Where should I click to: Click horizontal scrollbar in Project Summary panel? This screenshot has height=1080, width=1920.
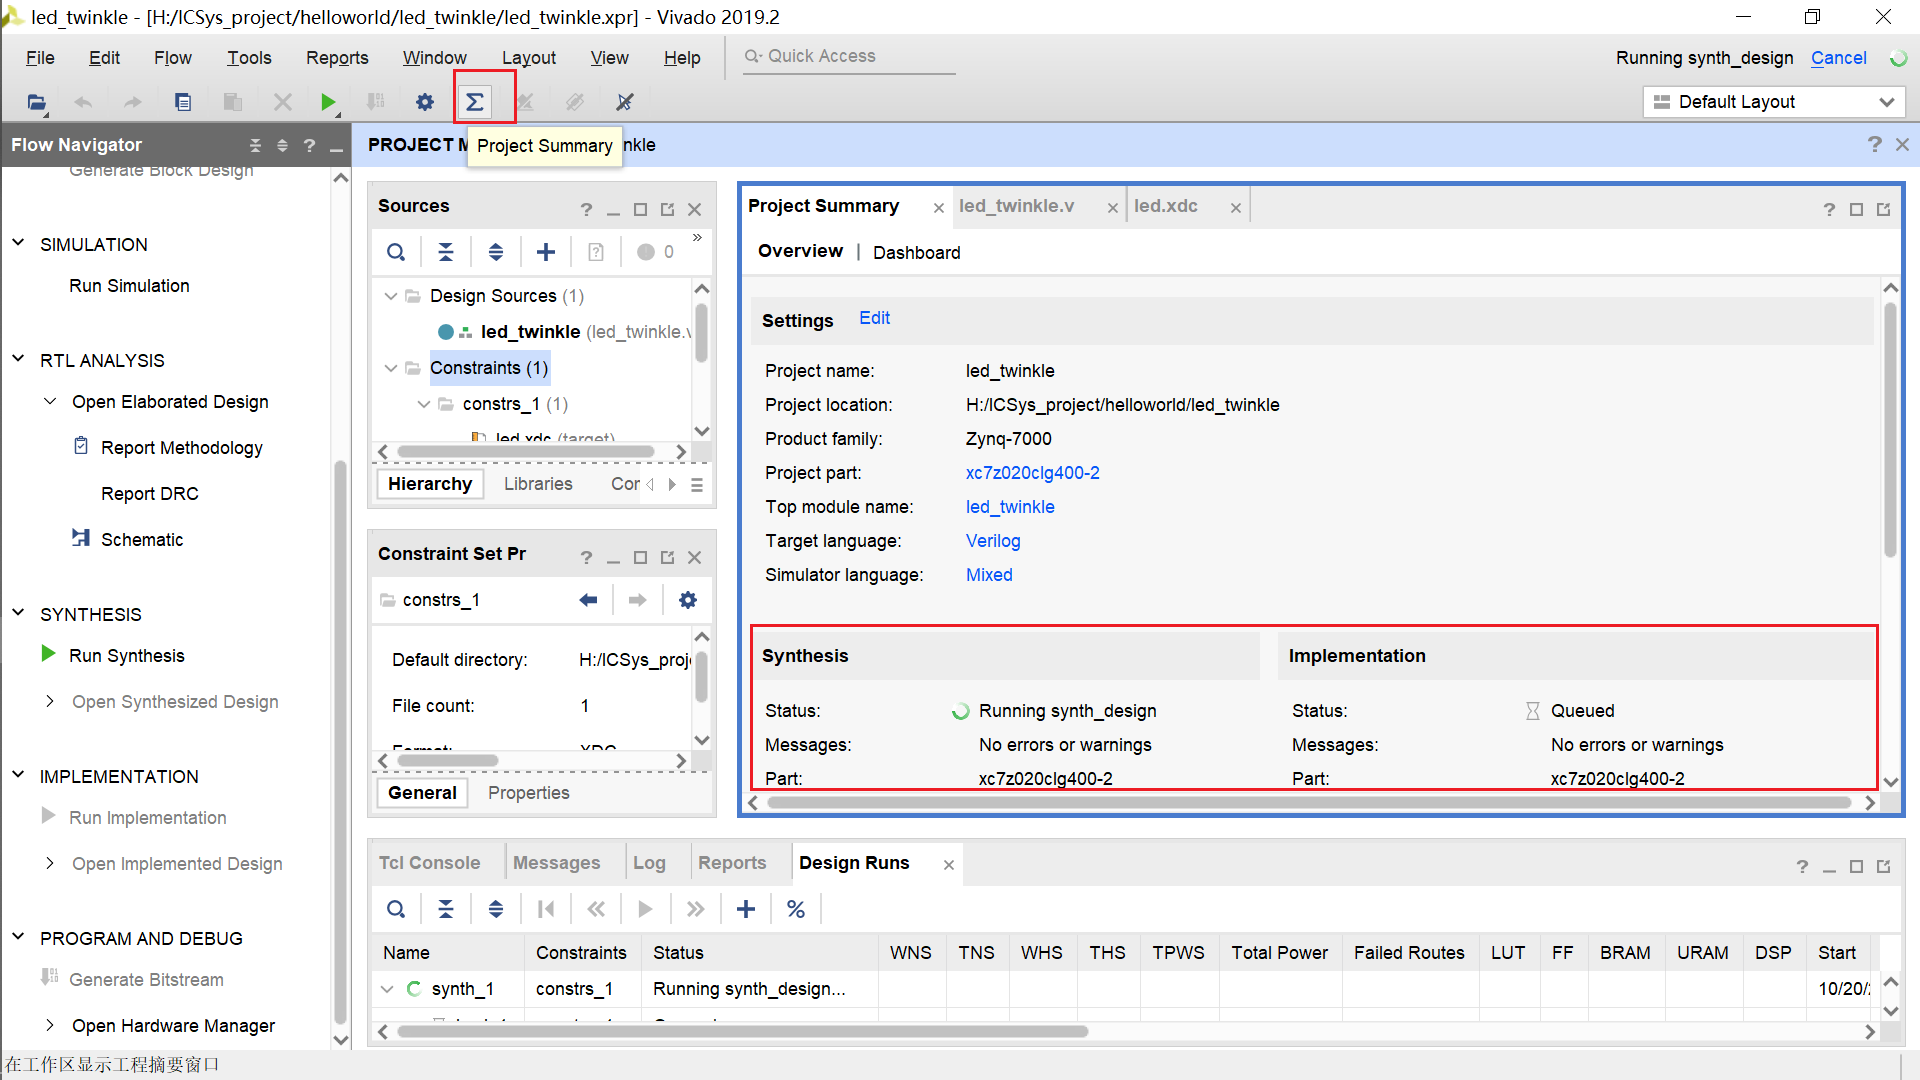tap(1308, 803)
